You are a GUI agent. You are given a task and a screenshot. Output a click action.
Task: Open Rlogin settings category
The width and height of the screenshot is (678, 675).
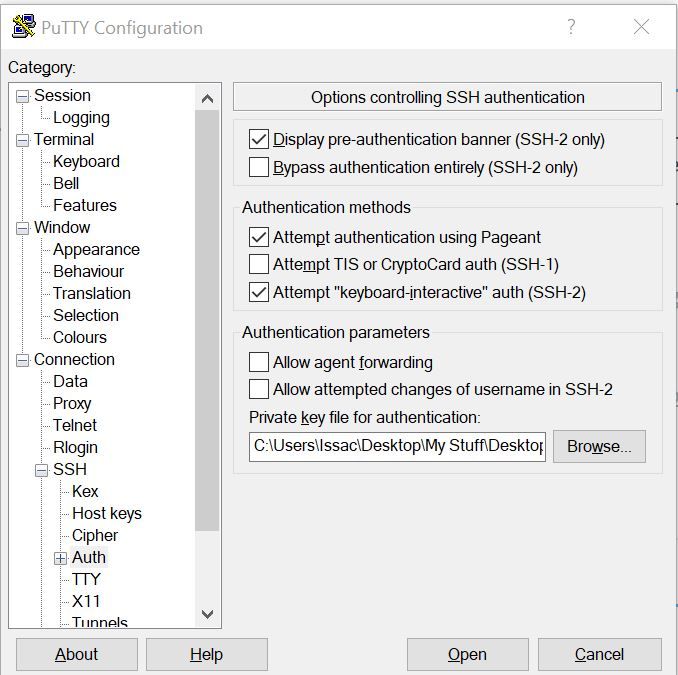[75, 448]
